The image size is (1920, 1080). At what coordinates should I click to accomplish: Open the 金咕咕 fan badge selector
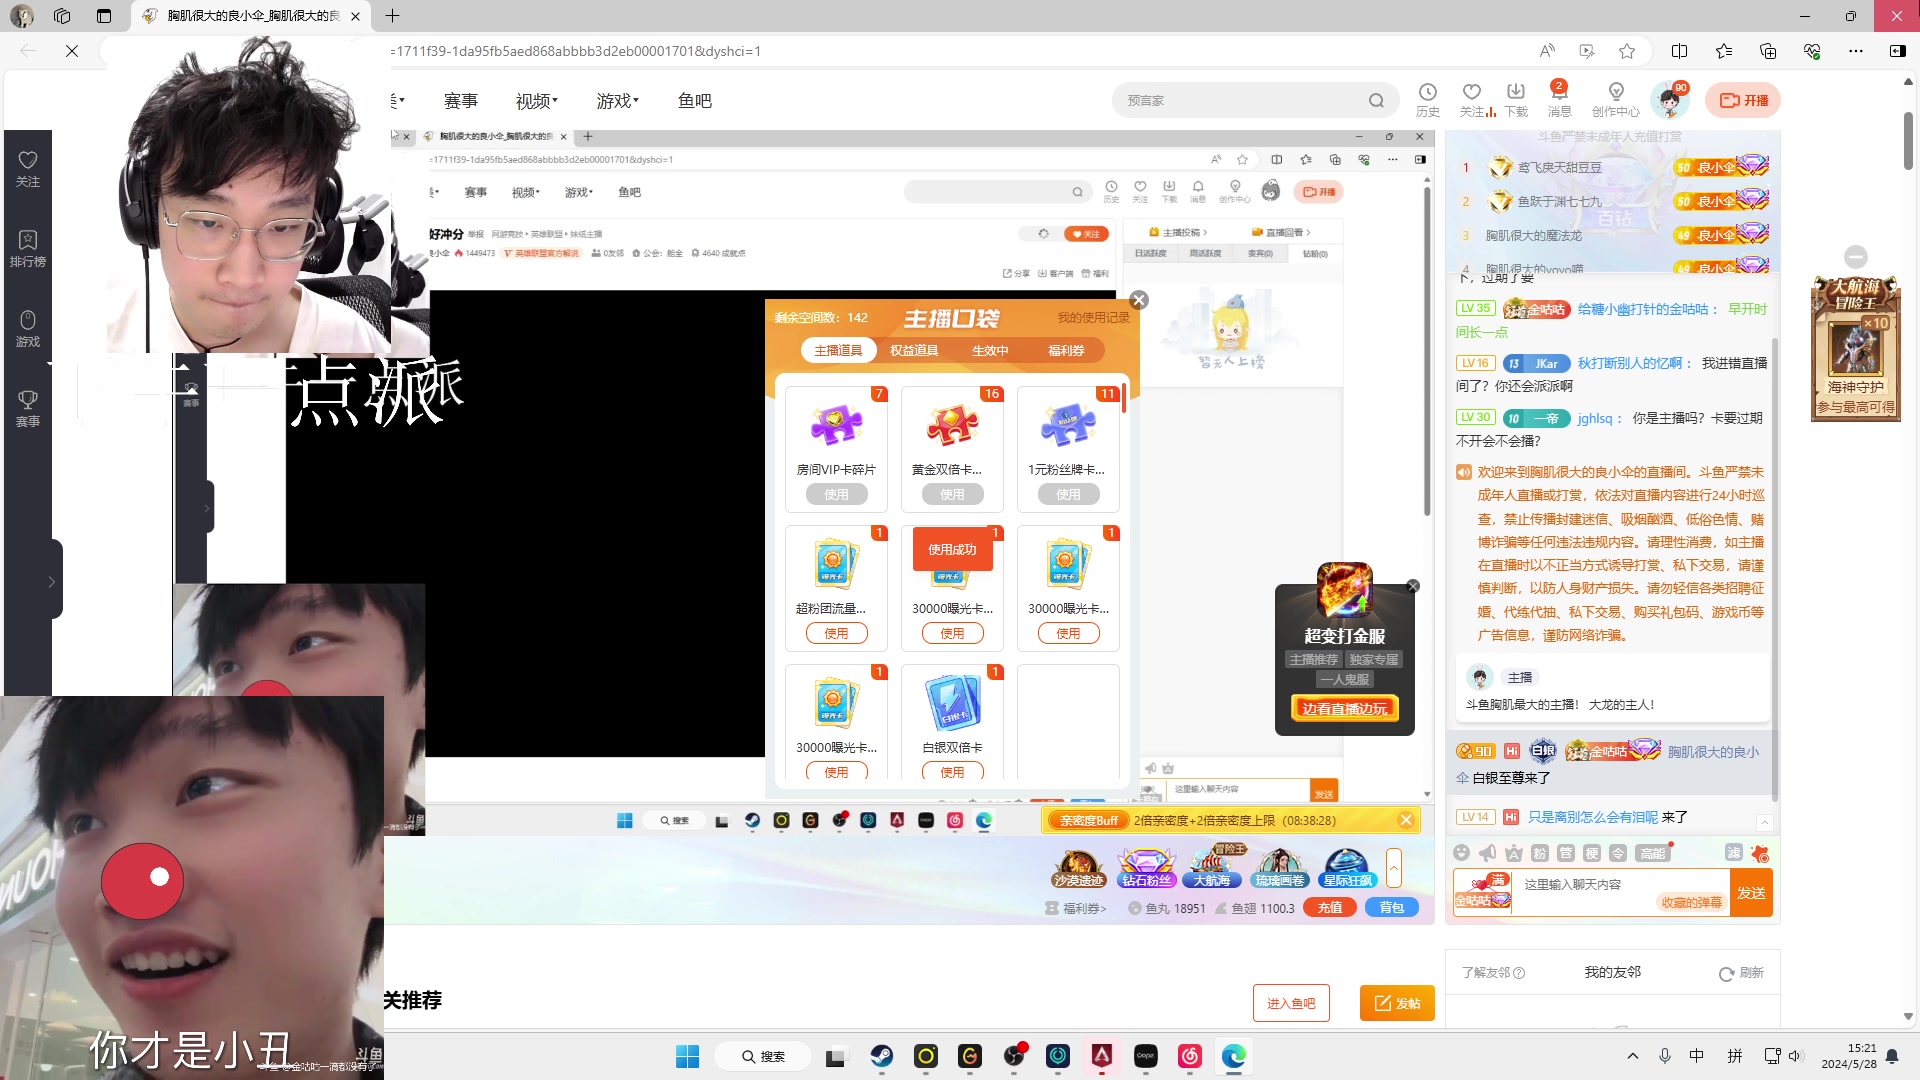click(1482, 892)
